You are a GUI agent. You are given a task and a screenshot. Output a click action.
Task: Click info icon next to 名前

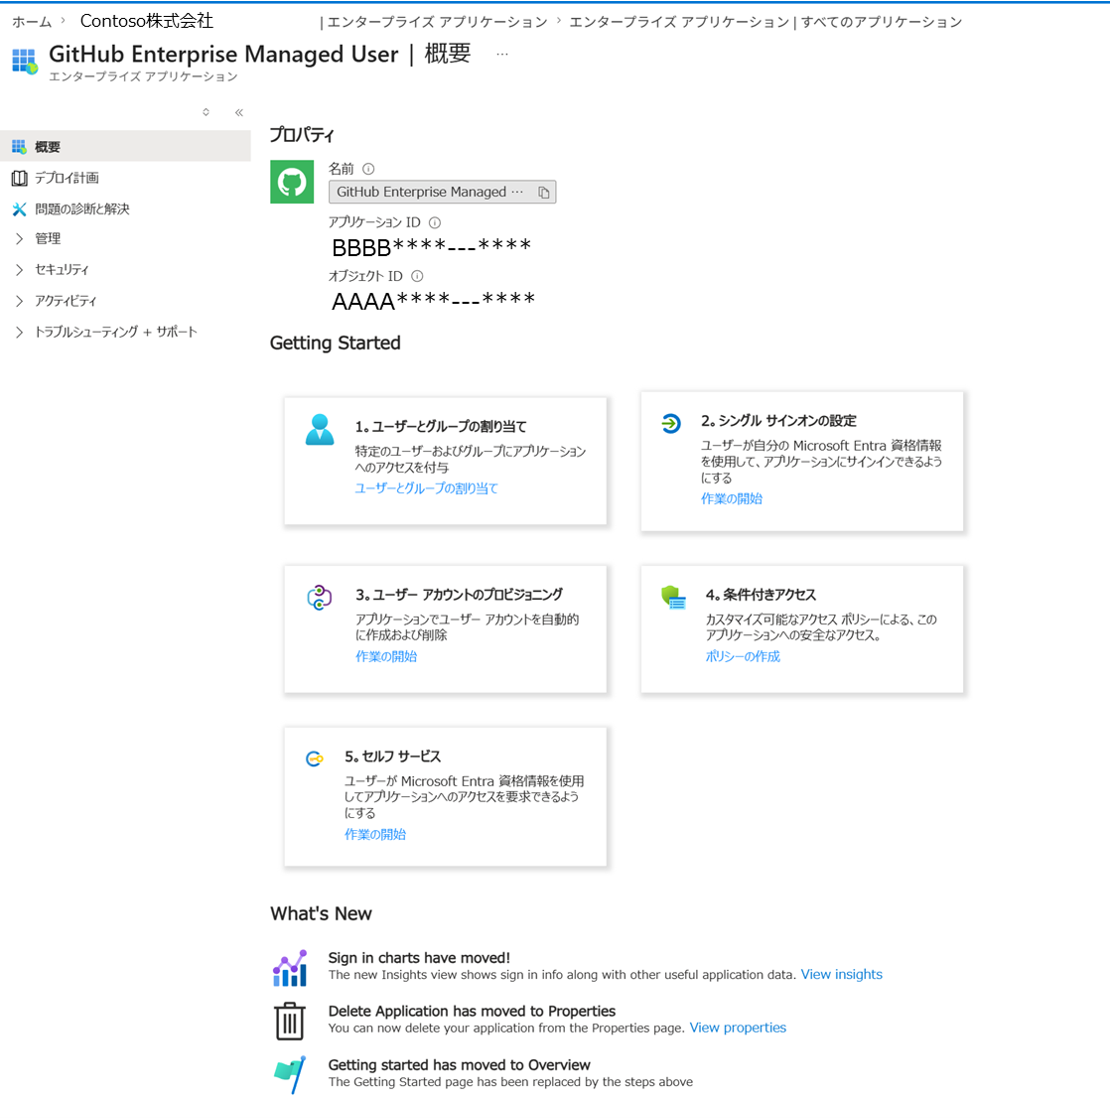pyautogui.click(x=369, y=169)
